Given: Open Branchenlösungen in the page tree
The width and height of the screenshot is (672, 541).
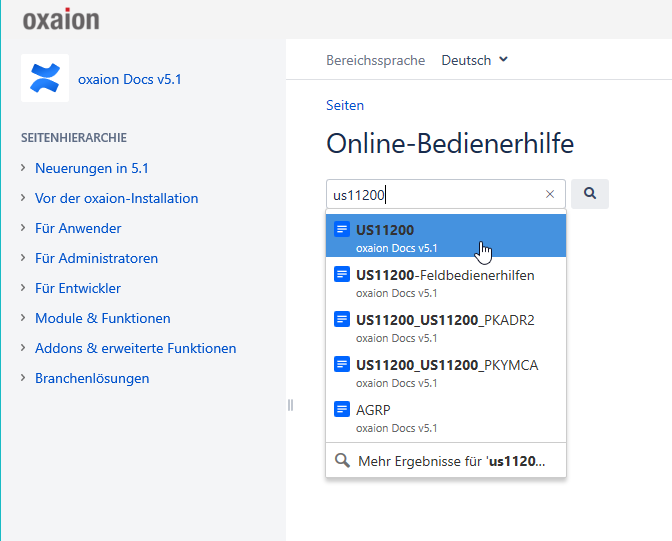Looking at the screenshot, I should click(x=92, y=378).
